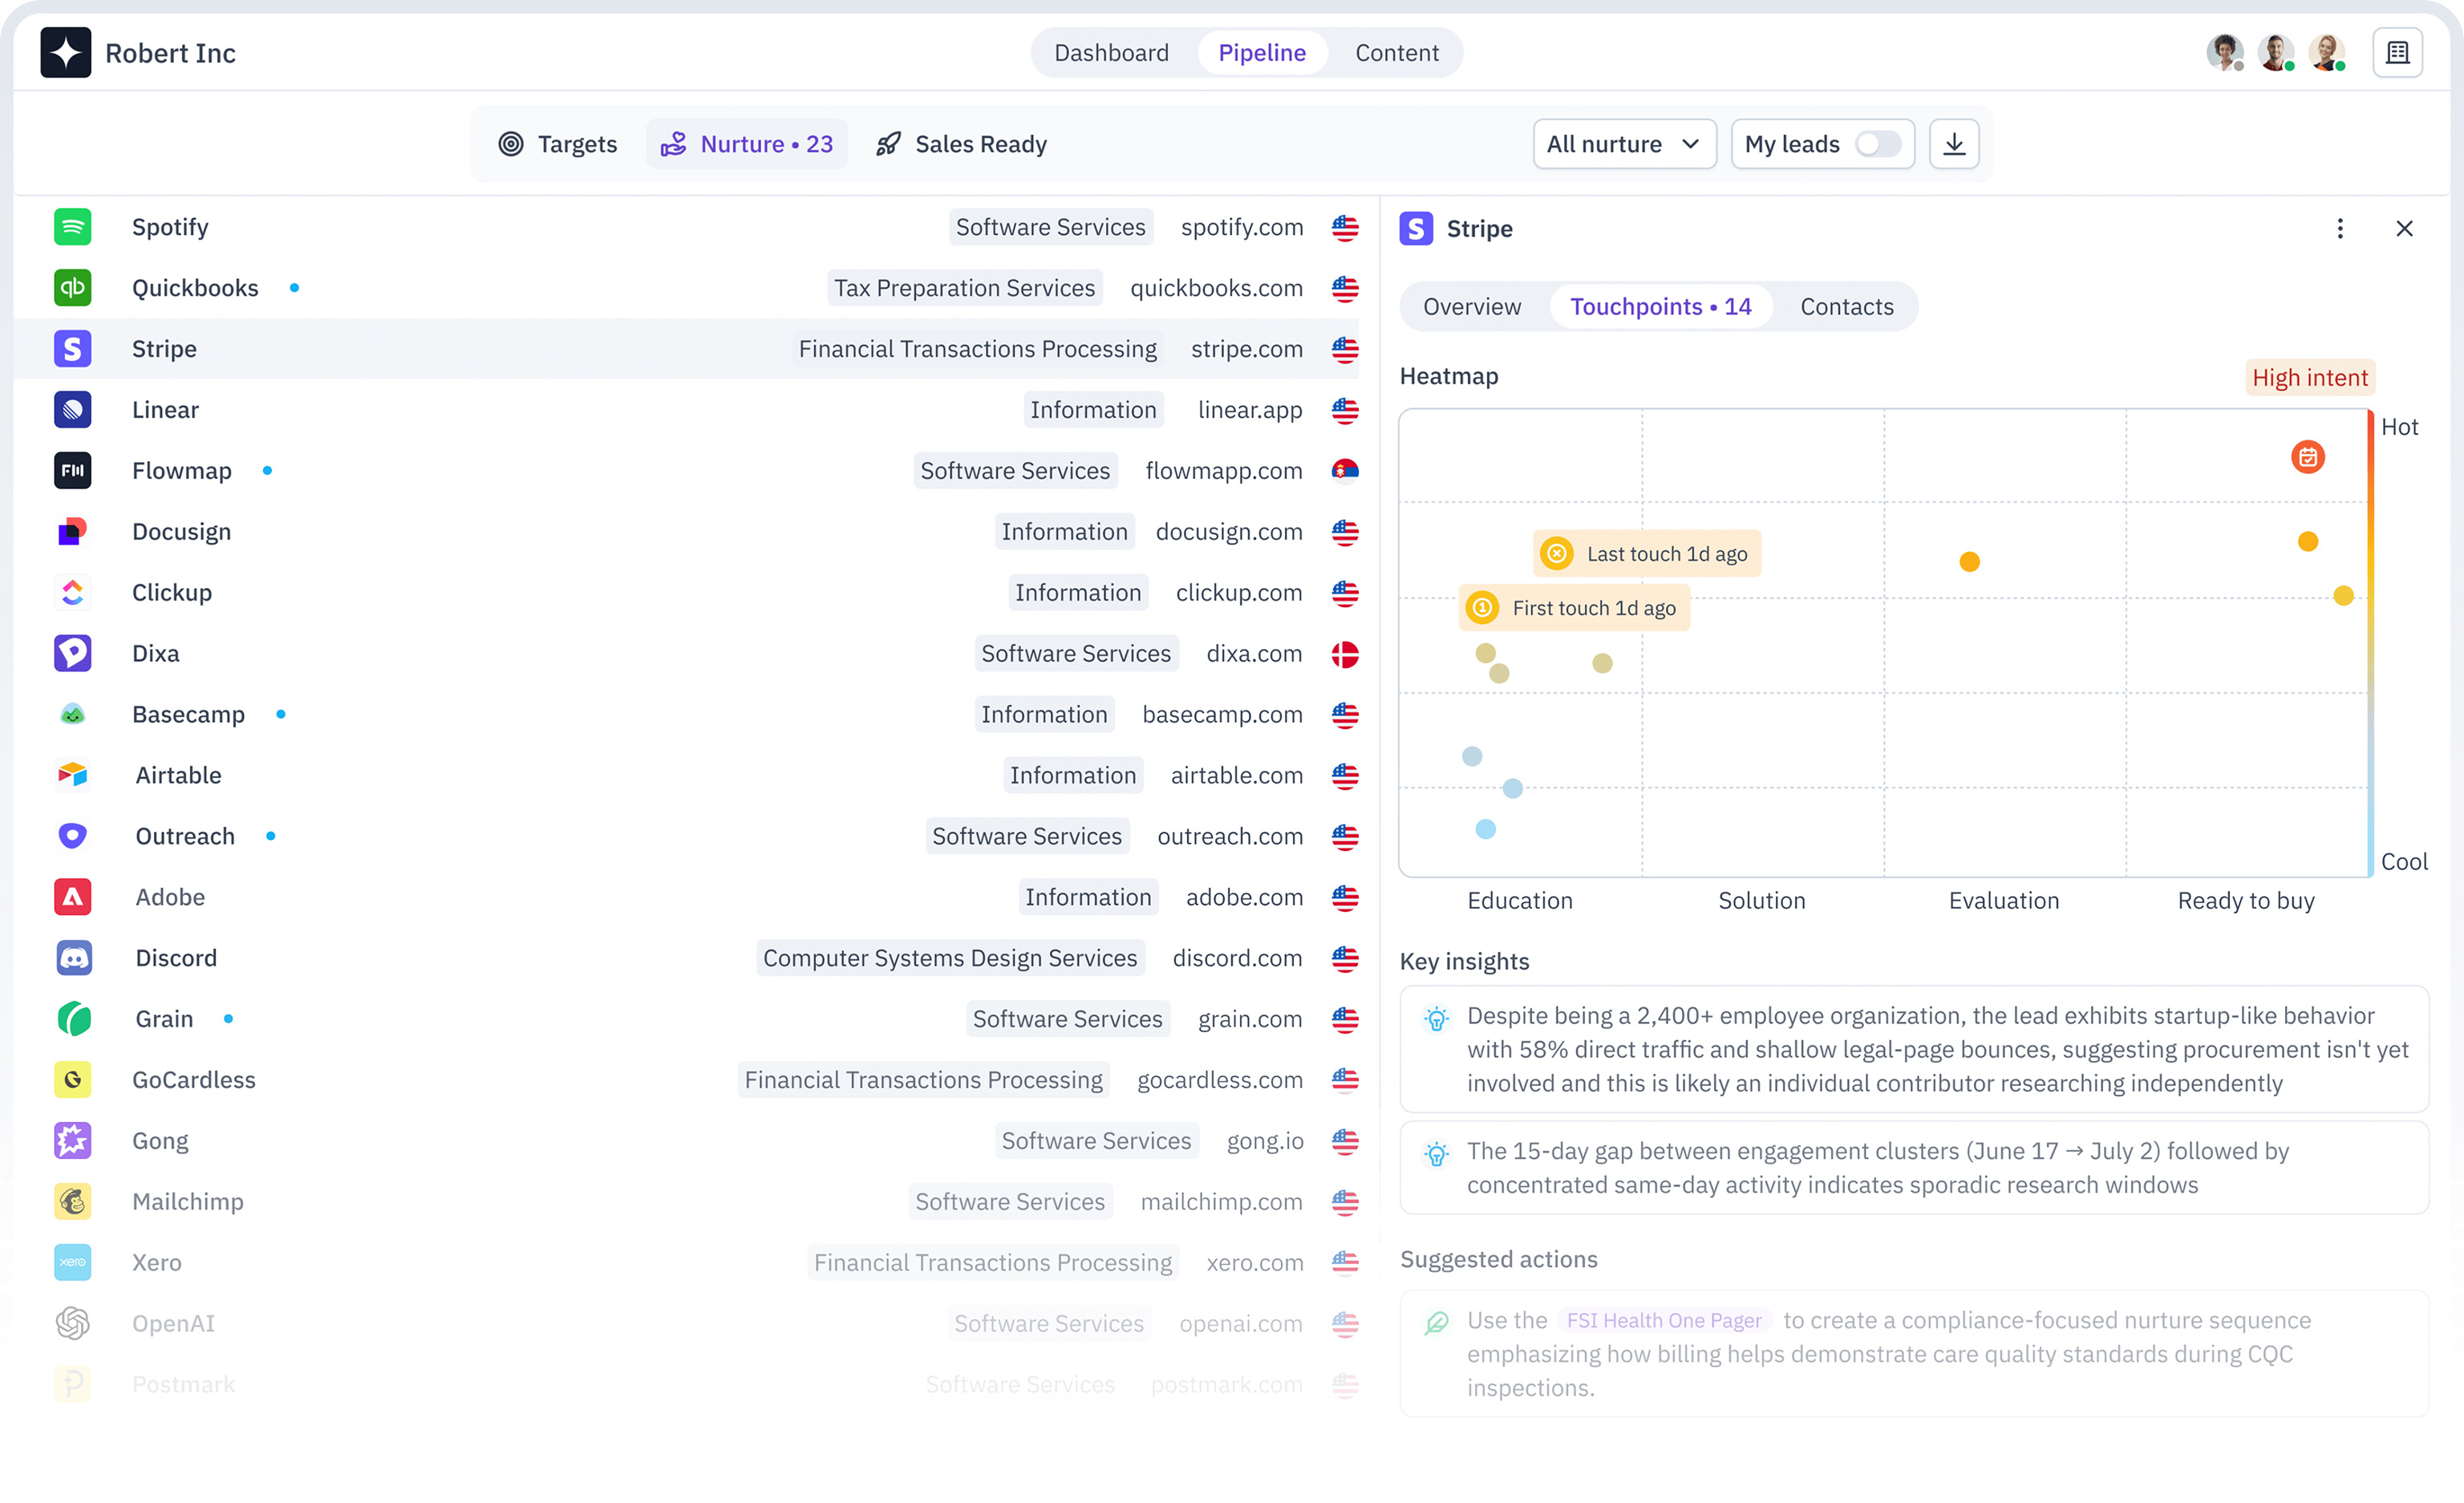Expand the All nurture dropdown
Image resolution: width=2464 pixels, height=1503 pixels.
tap(1624, 144)
